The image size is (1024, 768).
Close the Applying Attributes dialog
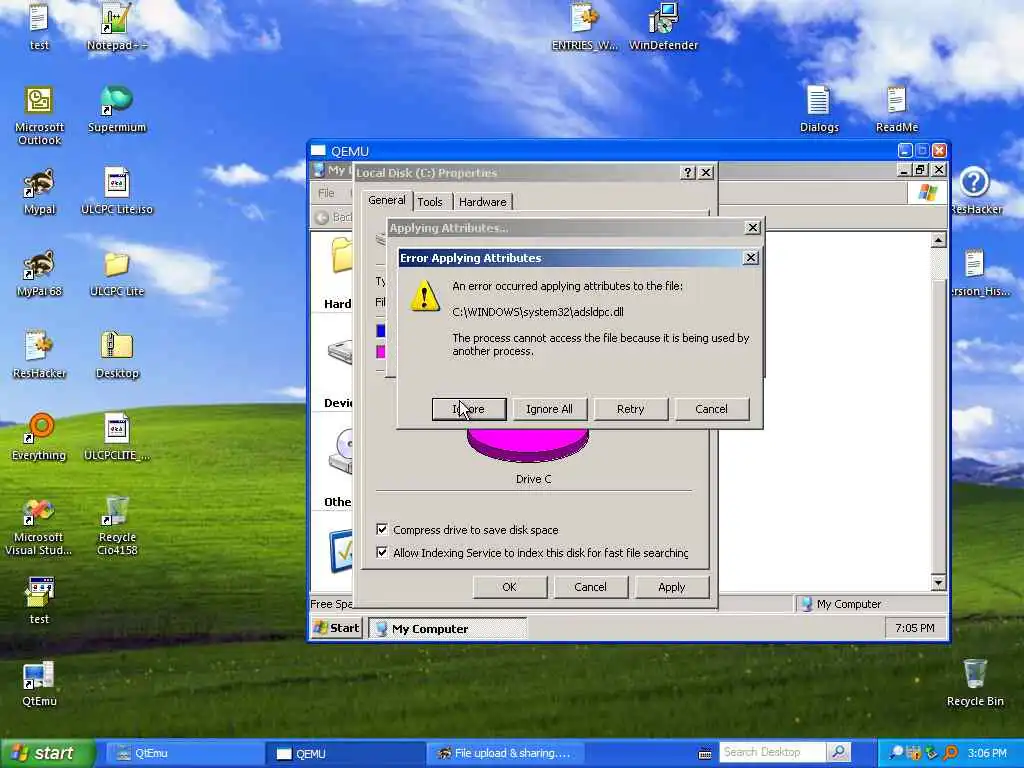tap(752, 227)
